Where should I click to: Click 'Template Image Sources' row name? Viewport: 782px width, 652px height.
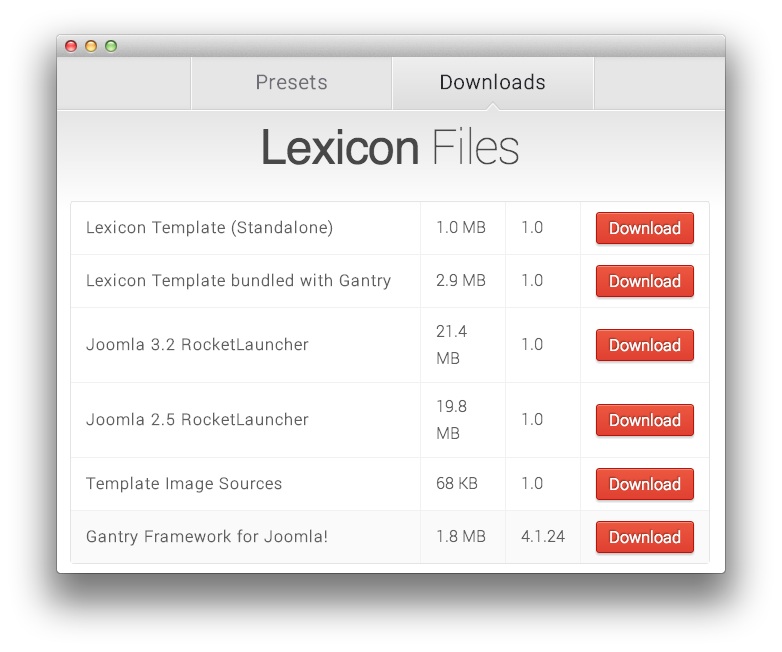[184, 483]
